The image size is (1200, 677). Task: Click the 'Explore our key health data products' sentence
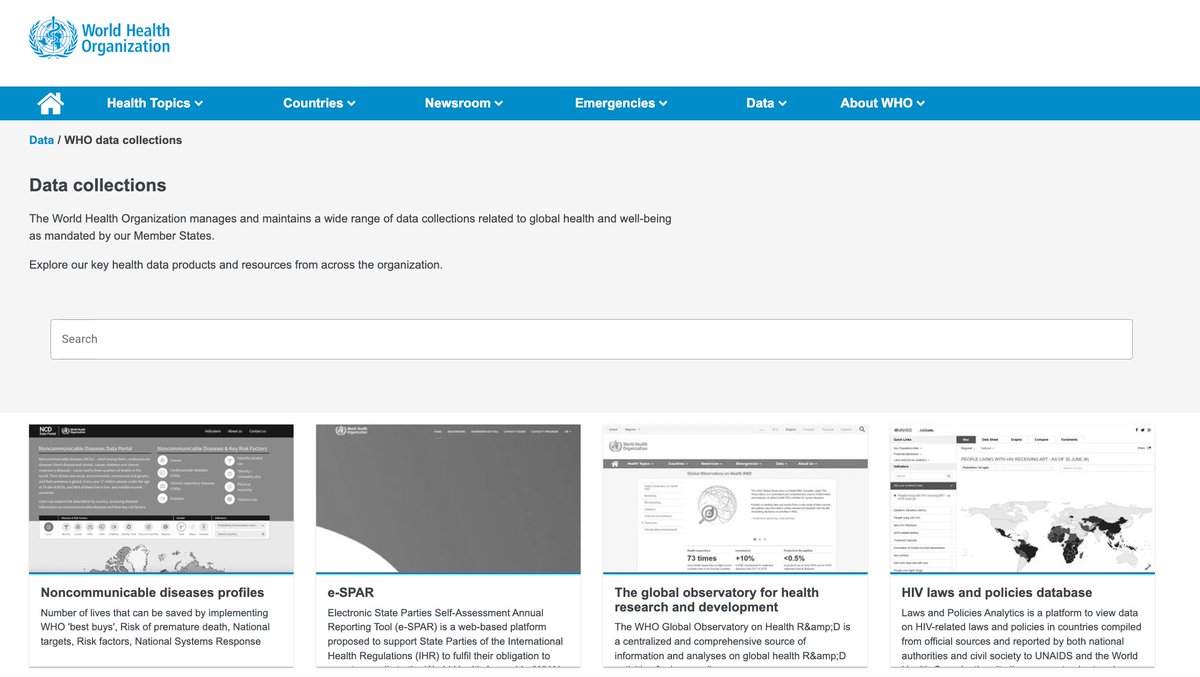(x=236, y=265)
